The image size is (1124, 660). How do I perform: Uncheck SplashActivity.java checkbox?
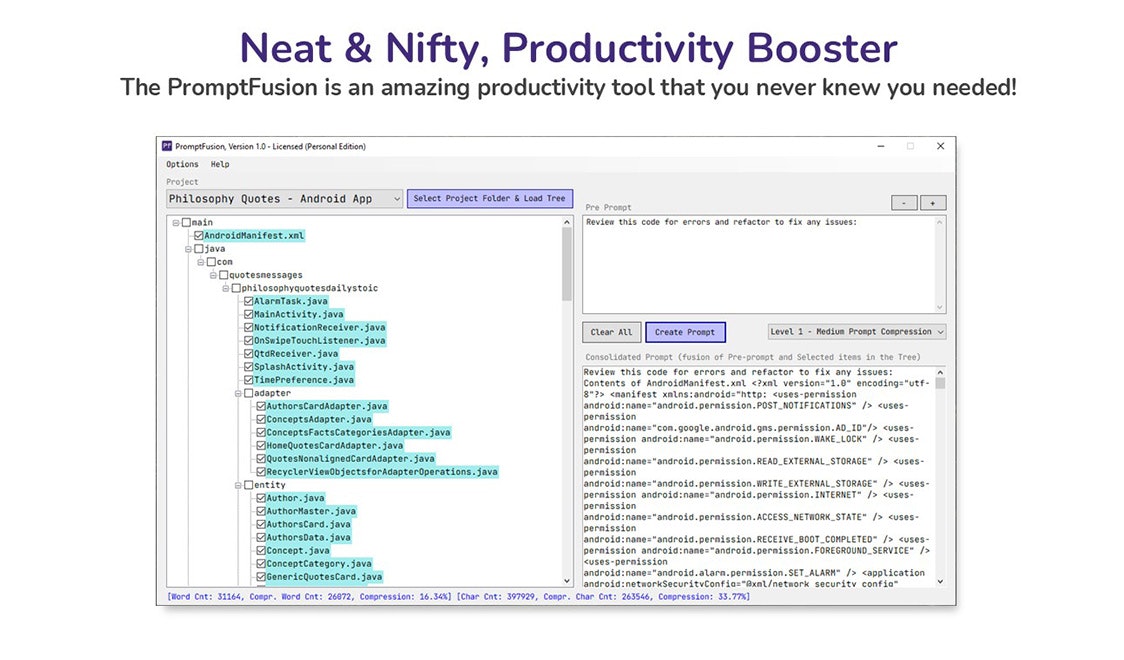tap(249, 367)
